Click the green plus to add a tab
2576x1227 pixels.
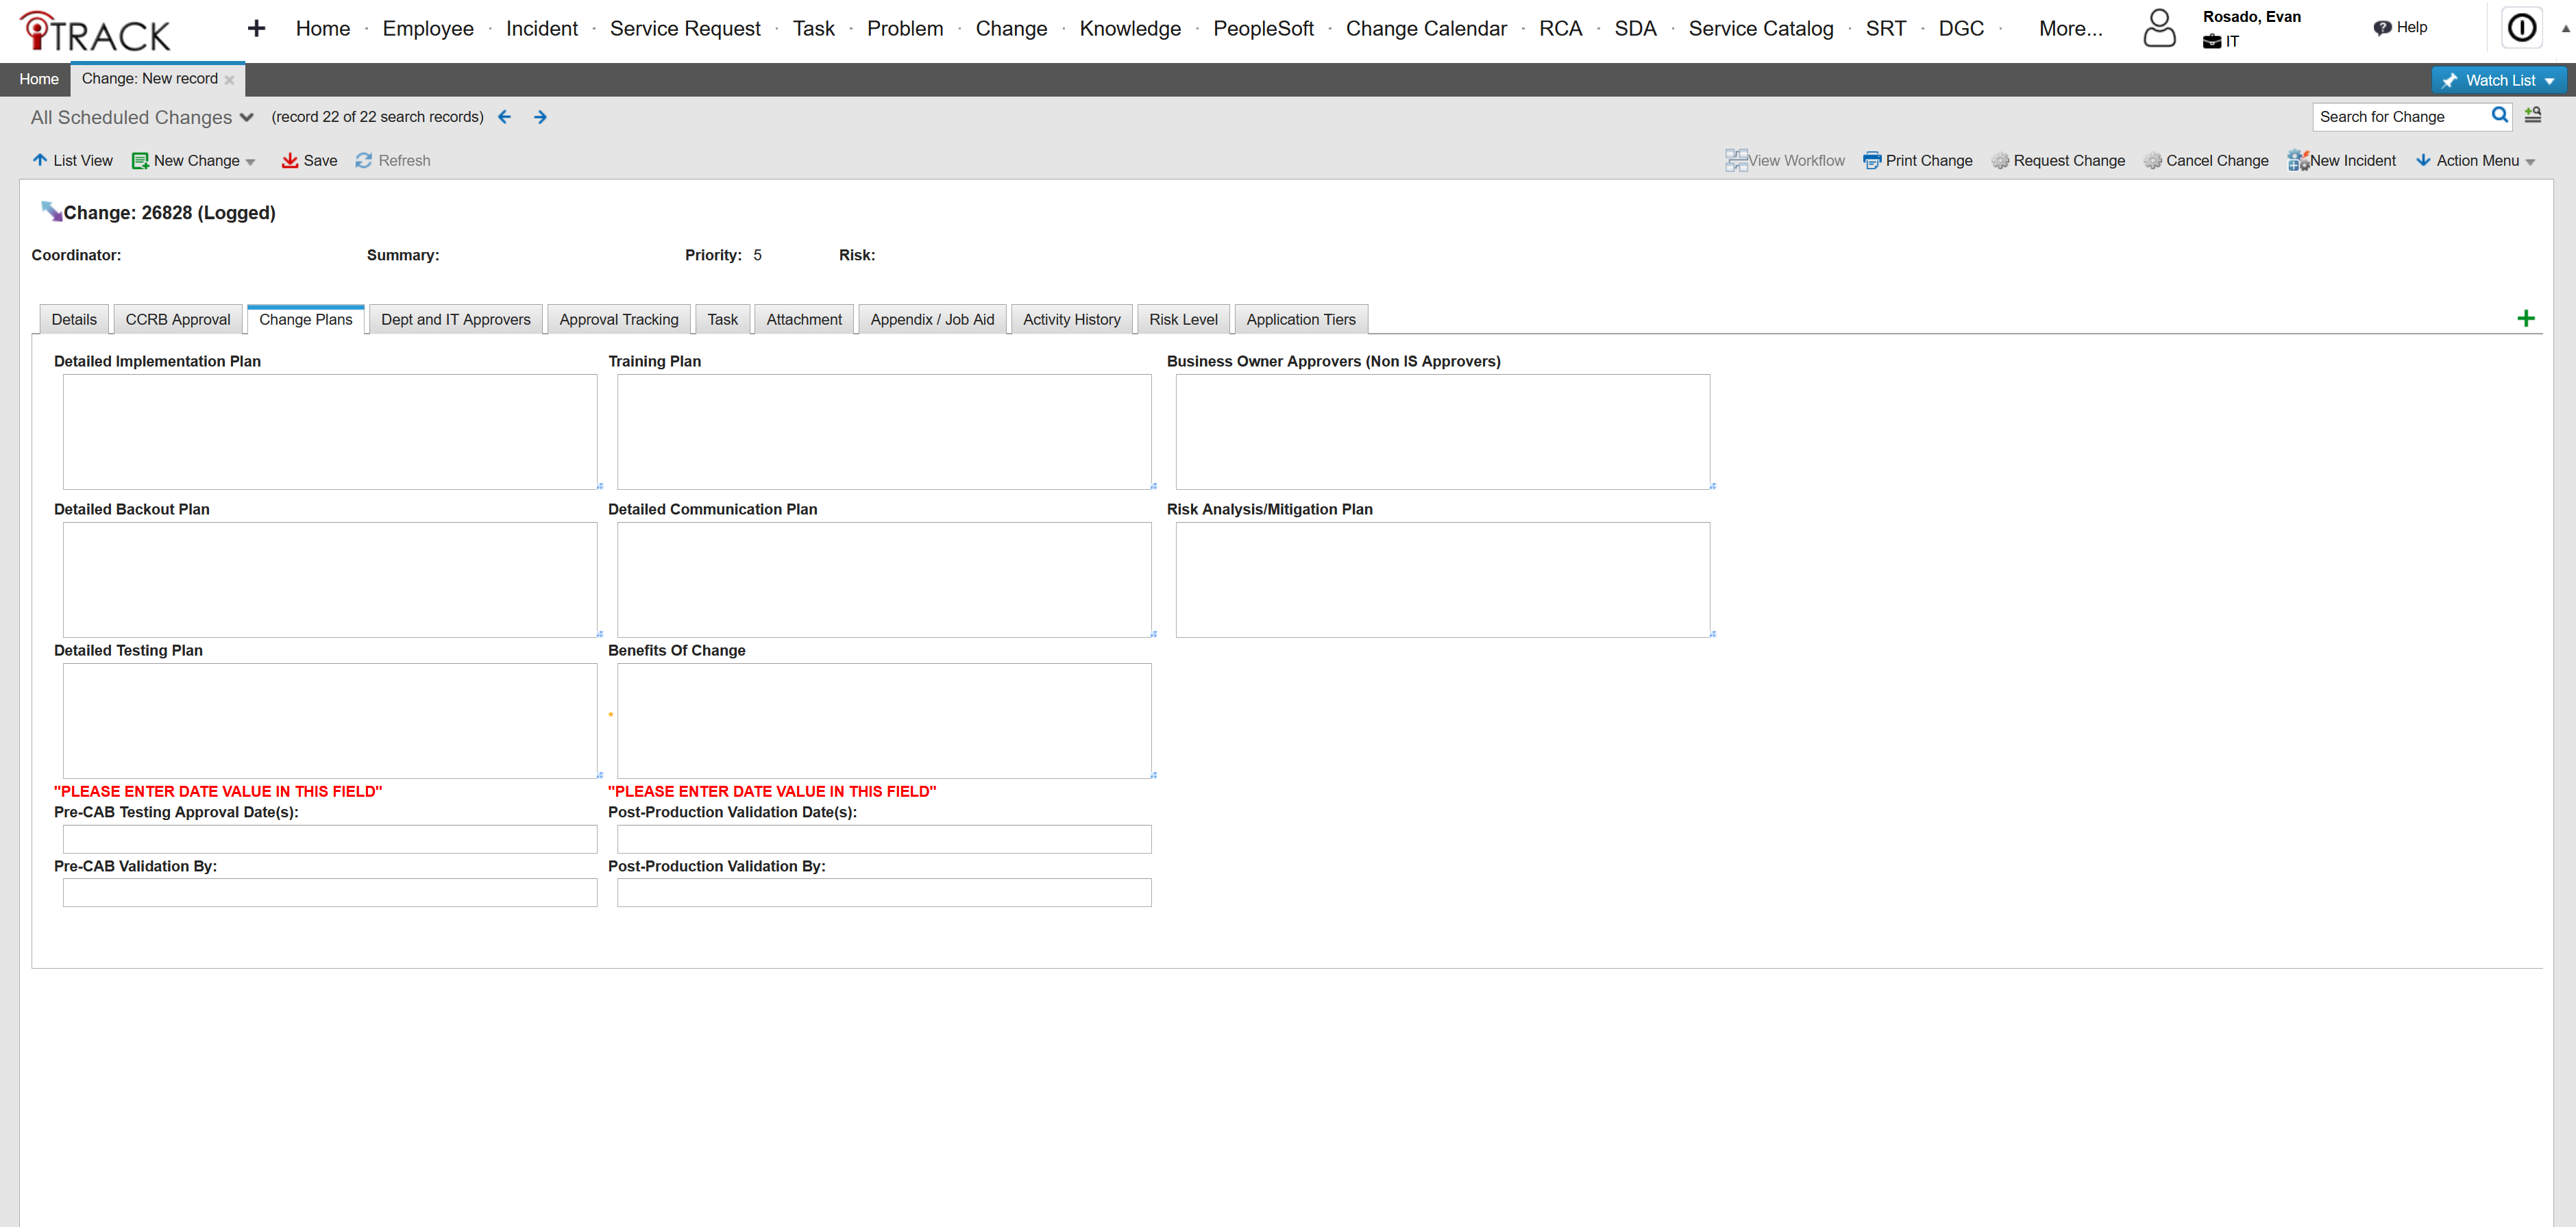click(x=2527, y=318)
